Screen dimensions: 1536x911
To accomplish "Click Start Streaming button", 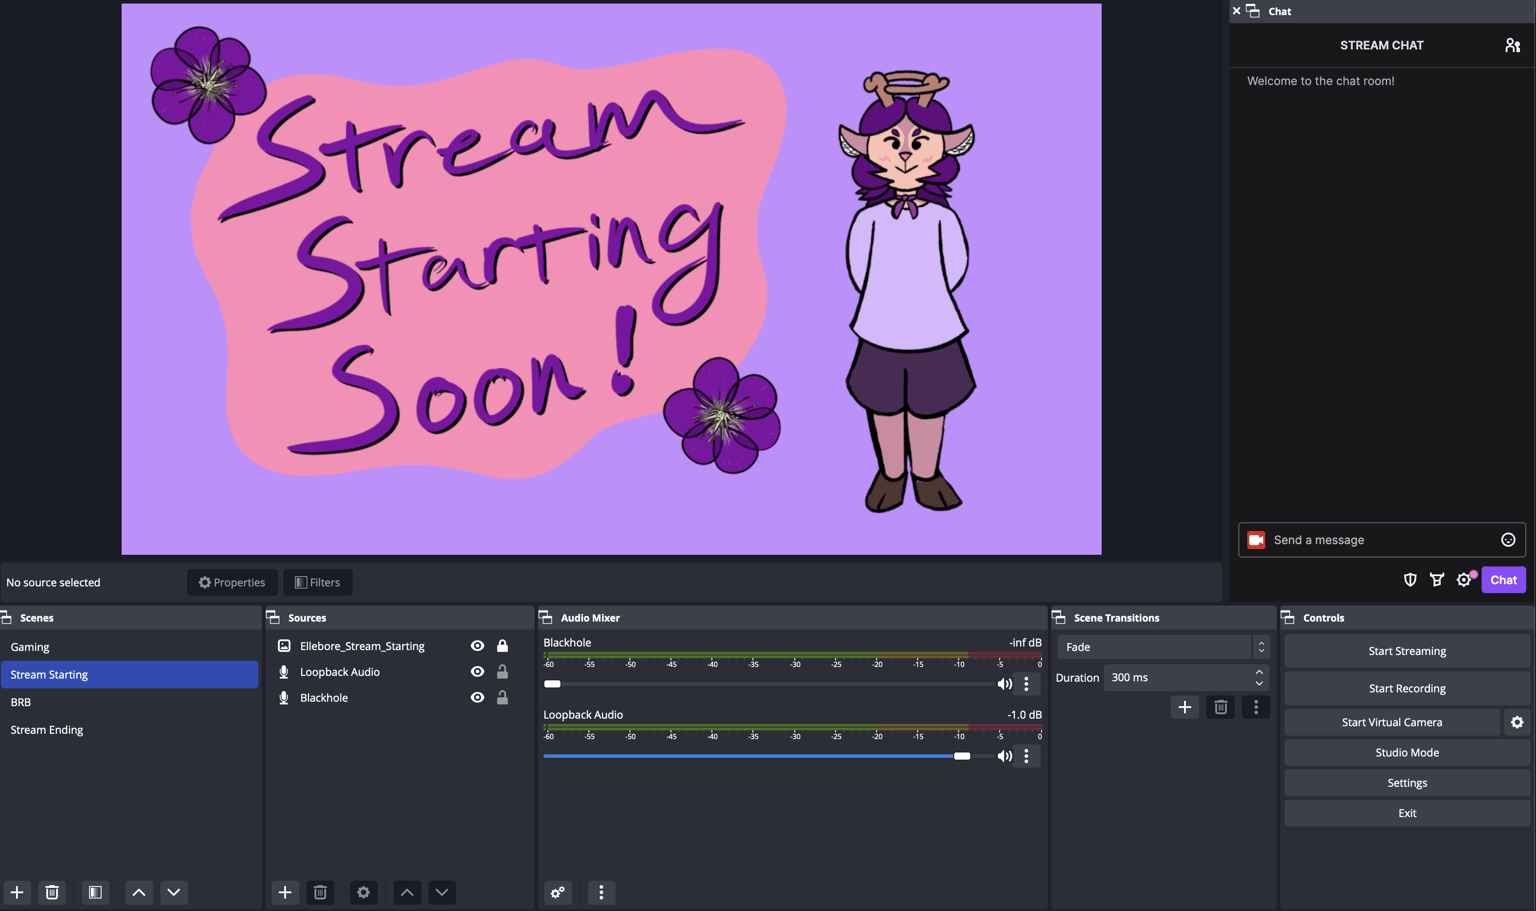I will [1407, 651].
